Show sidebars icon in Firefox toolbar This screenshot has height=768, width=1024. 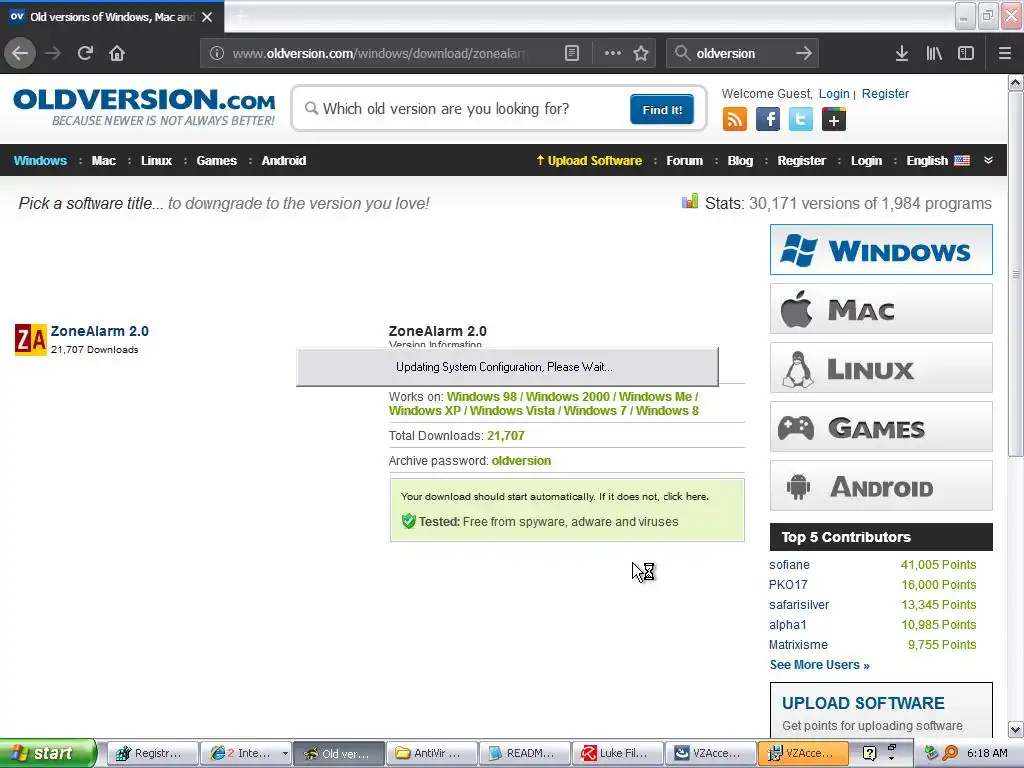coord(966,53)
